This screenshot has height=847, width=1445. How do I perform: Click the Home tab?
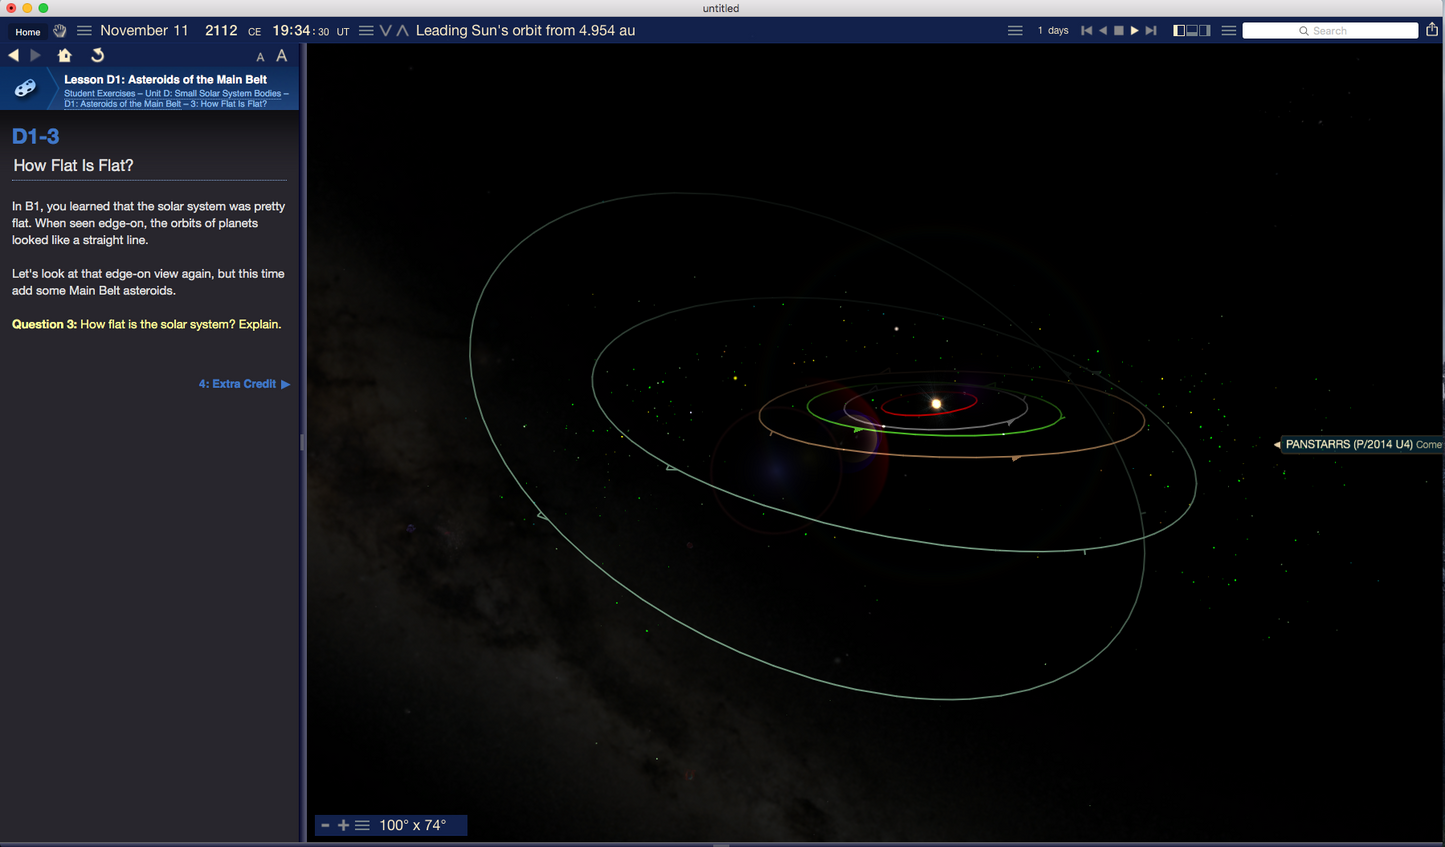pyautogui.click(x=28, y=32)
